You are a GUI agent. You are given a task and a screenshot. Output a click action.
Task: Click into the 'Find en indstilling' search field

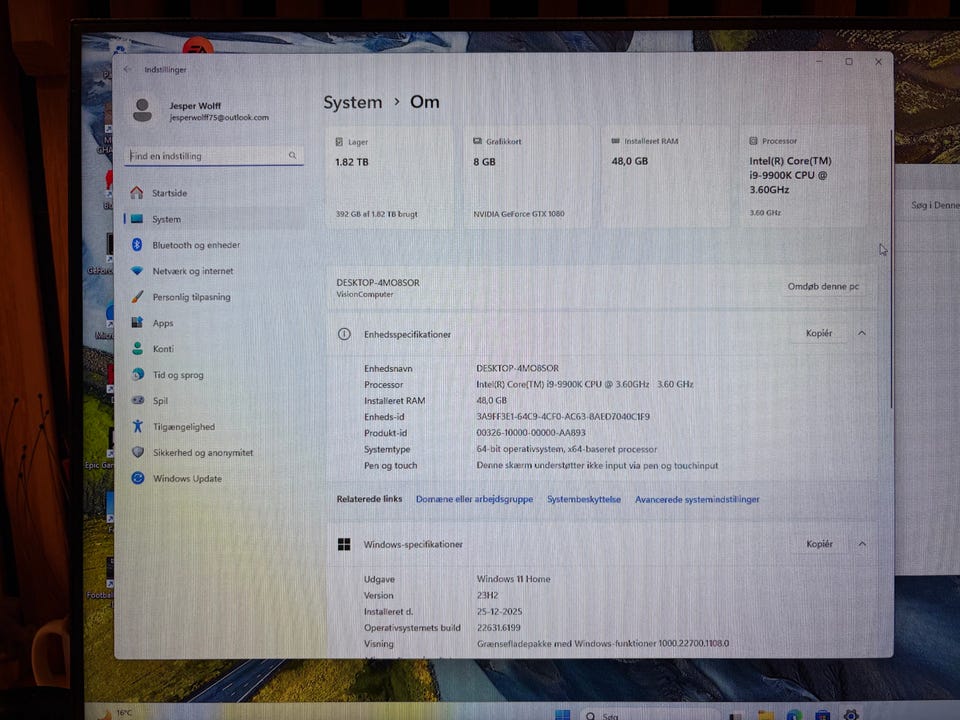(x=214, y=156)
